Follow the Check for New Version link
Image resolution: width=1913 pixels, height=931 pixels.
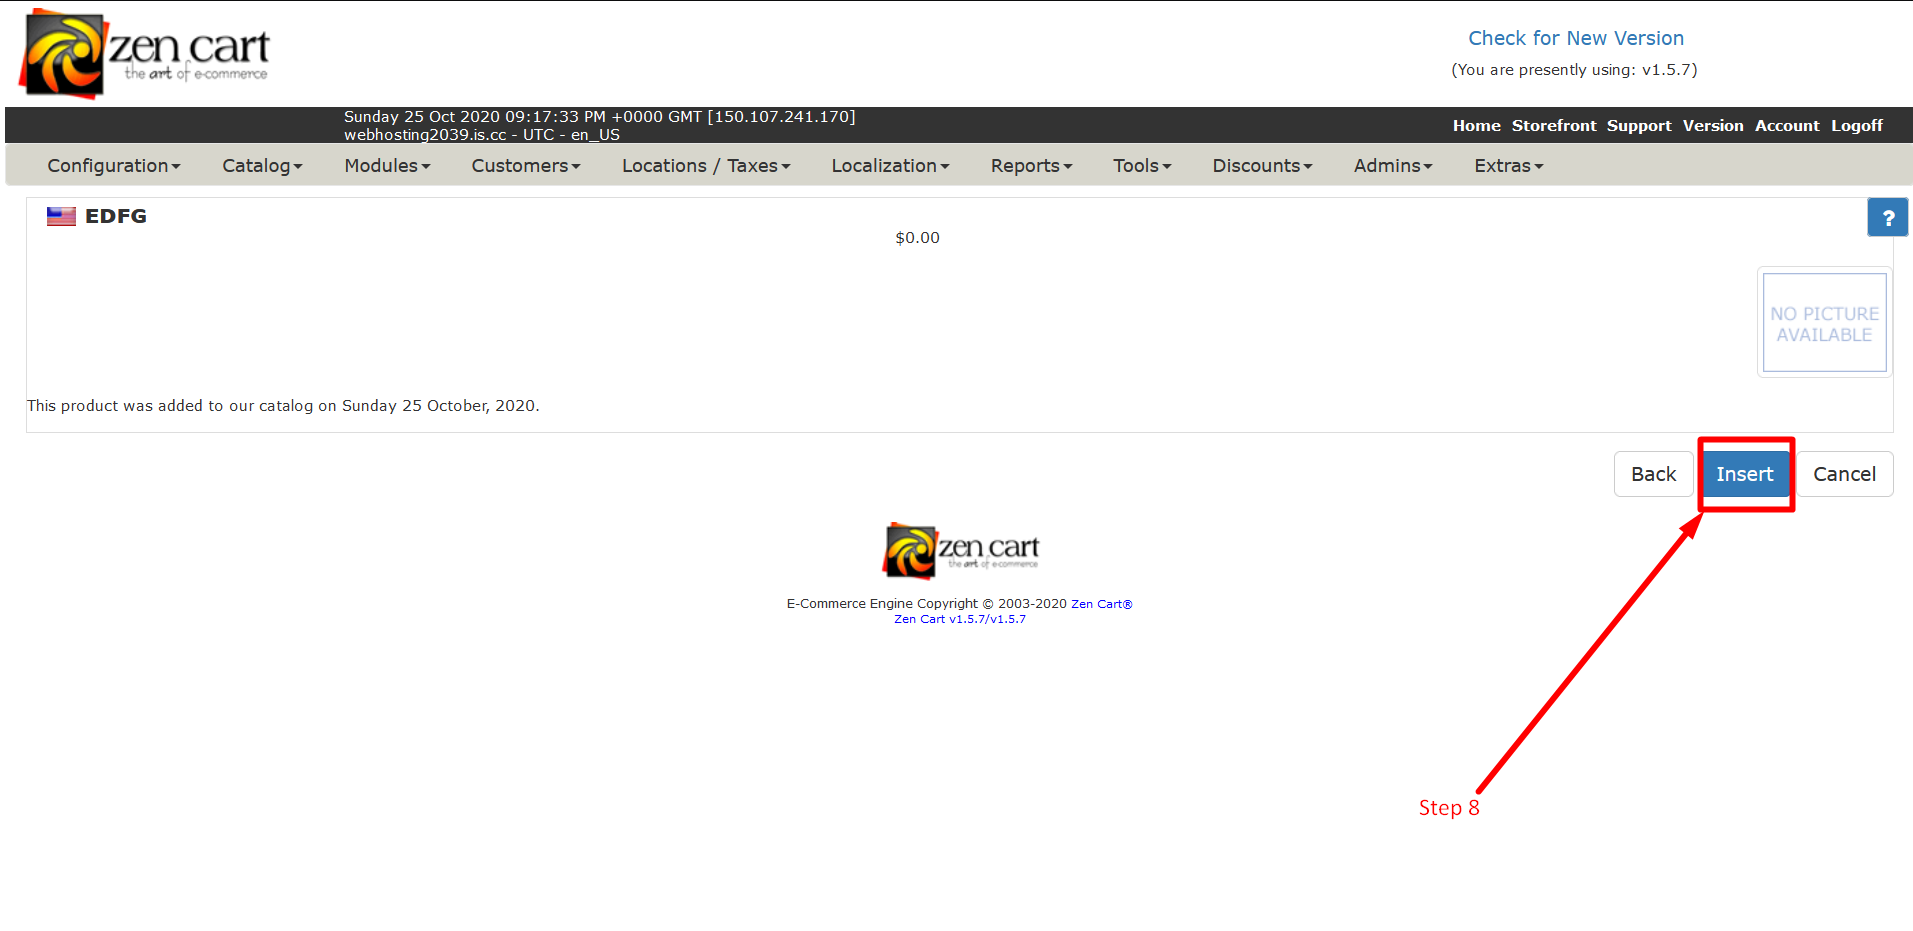1576,38
